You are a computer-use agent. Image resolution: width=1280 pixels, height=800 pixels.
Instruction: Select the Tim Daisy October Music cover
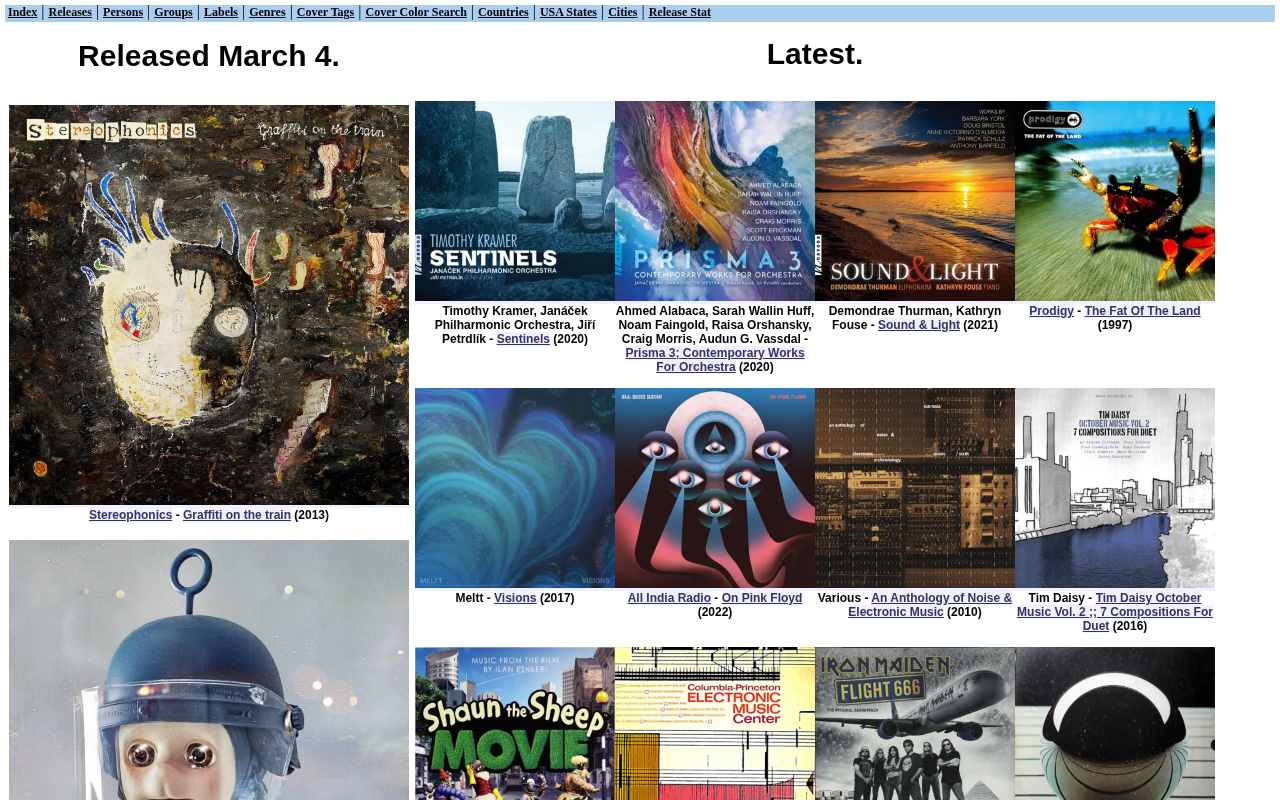(x=1115, y=488)
